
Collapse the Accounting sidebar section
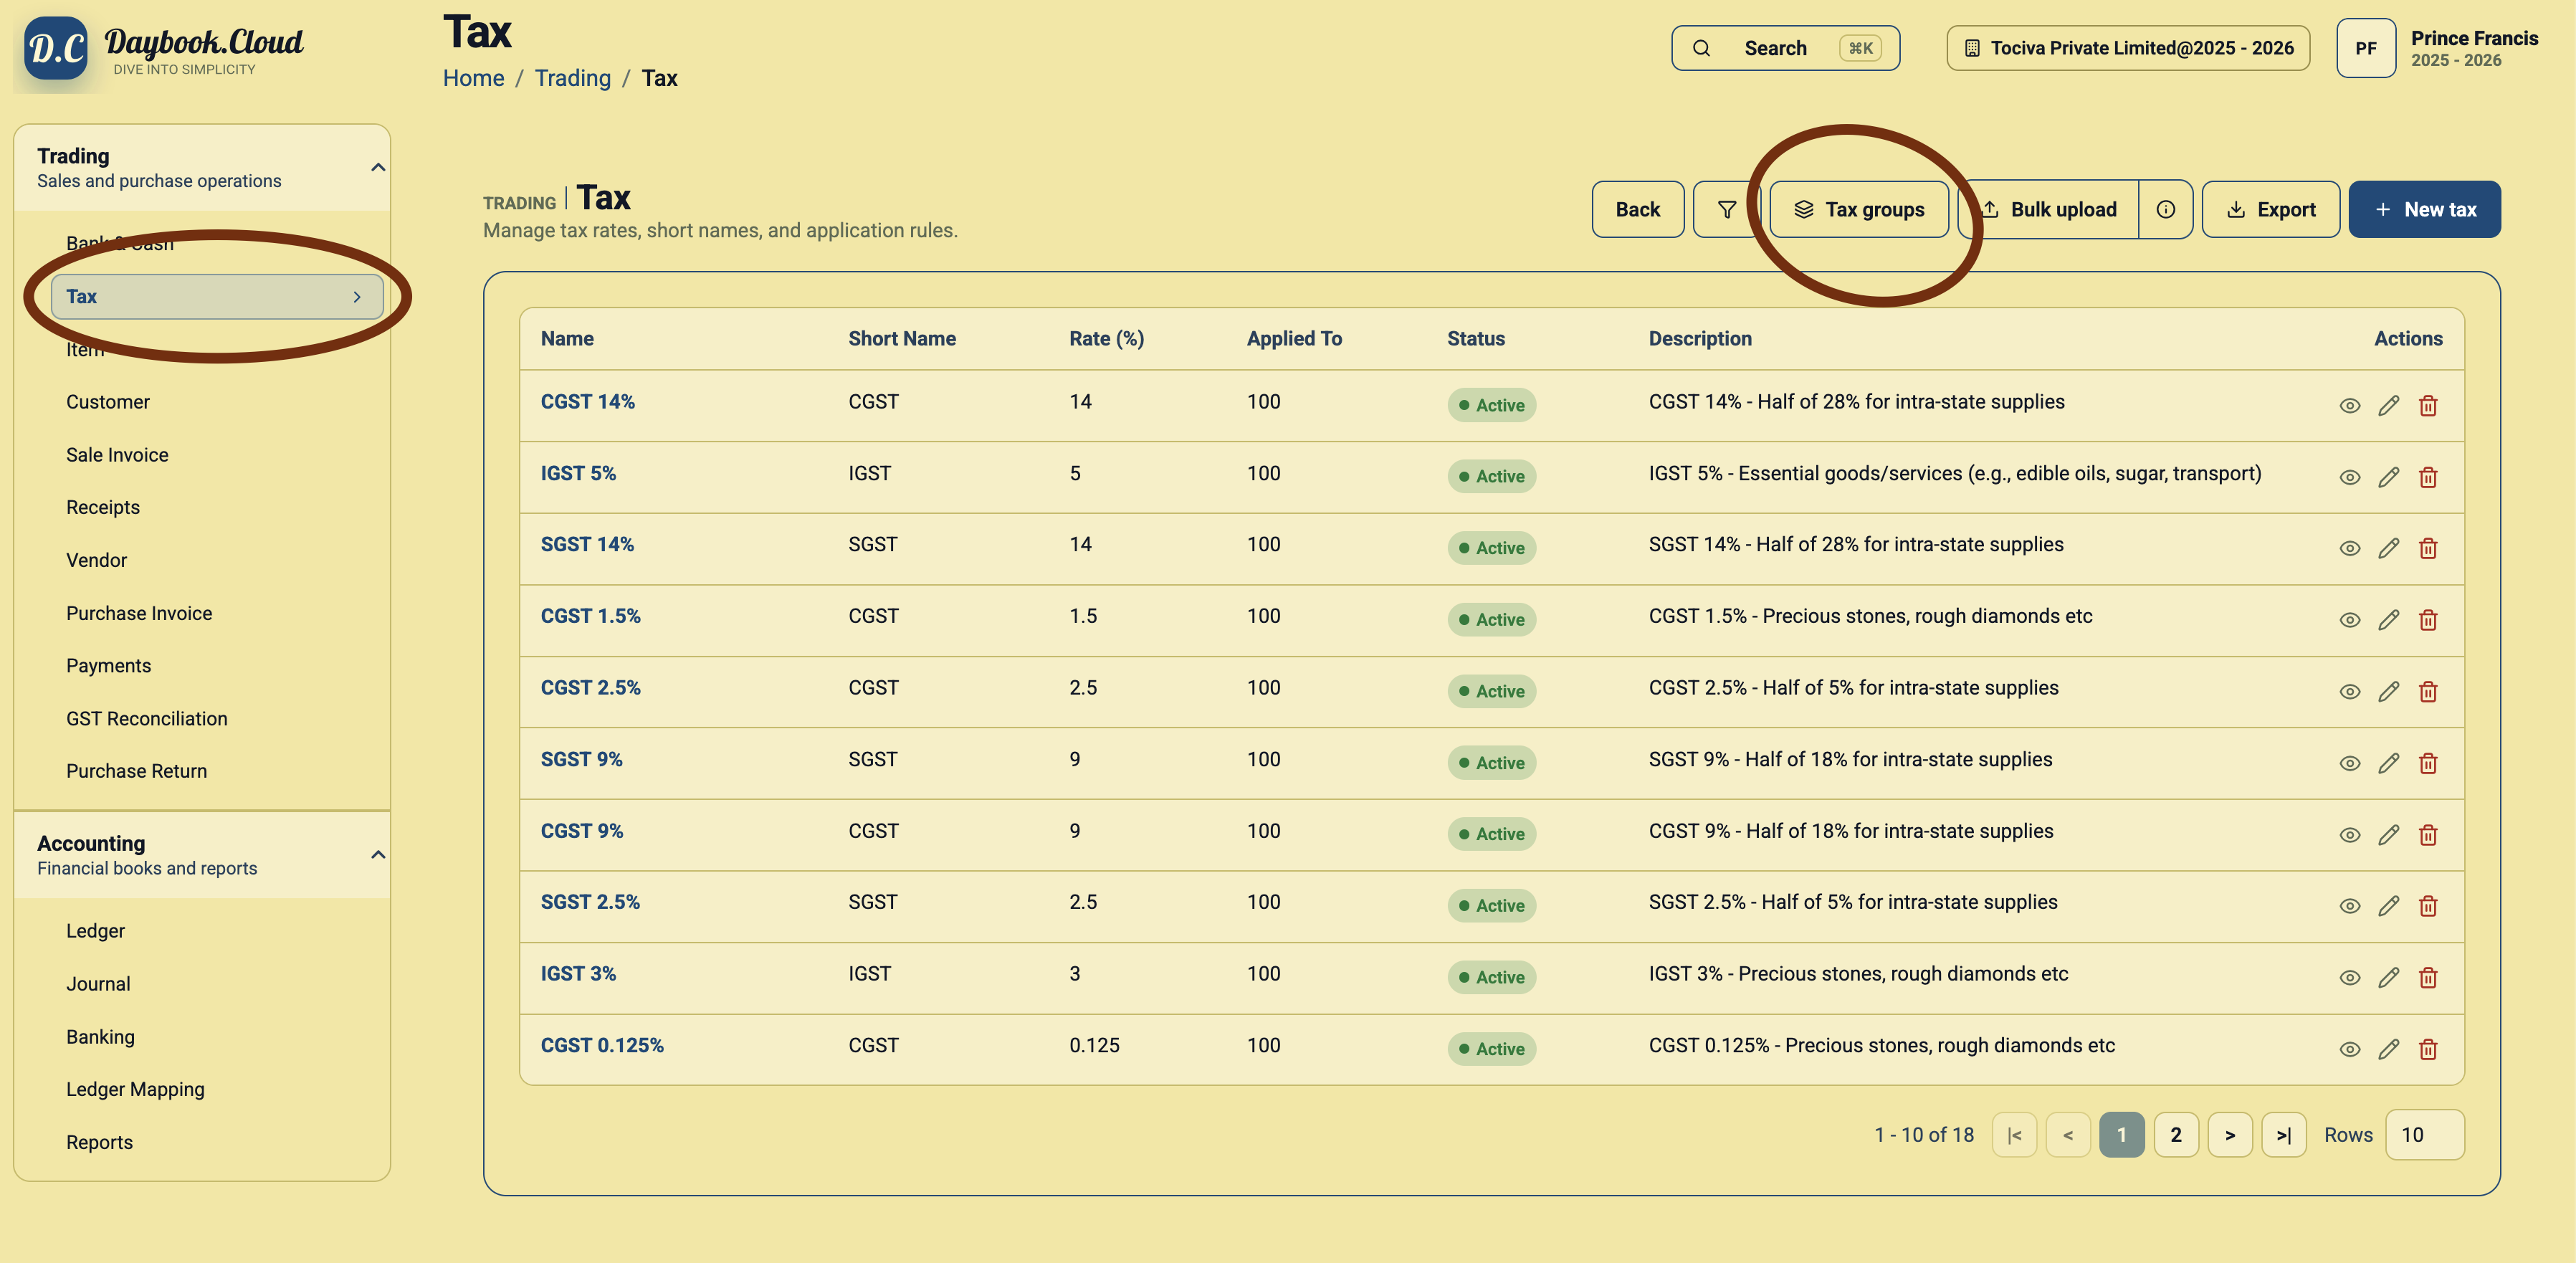pyautogui.click(x=378, y=855)
